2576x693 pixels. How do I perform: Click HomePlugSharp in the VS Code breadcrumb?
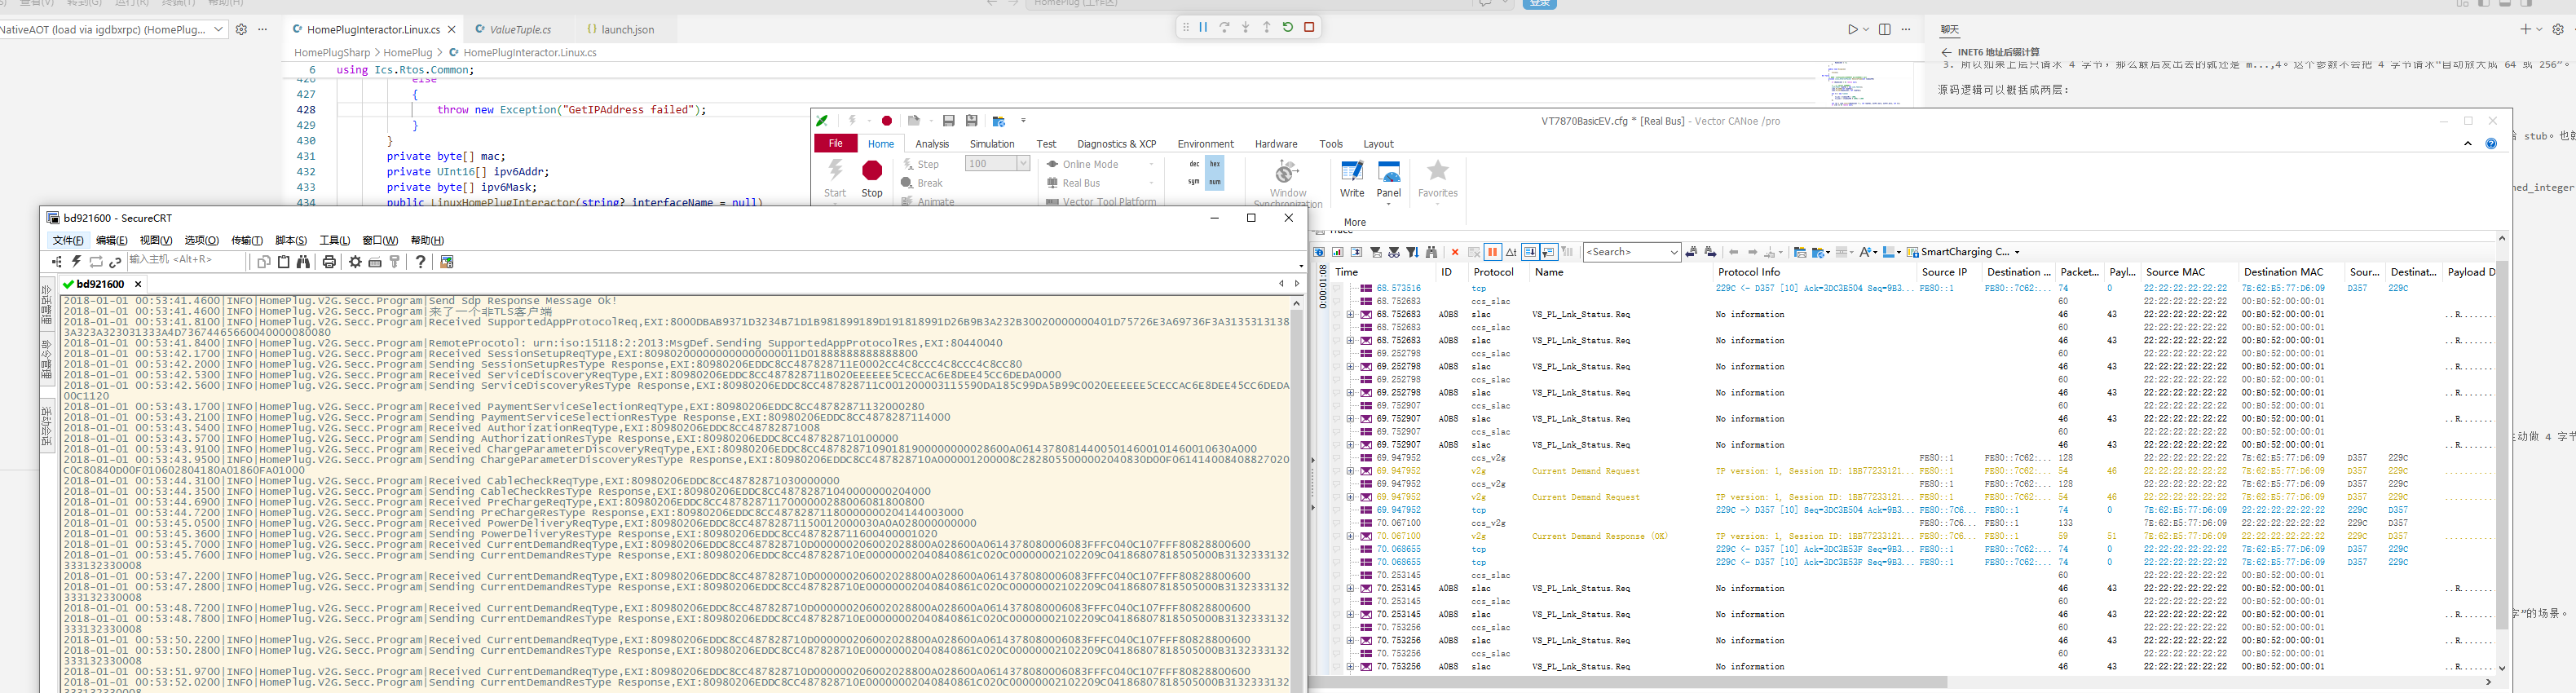(x=332, y=52)
